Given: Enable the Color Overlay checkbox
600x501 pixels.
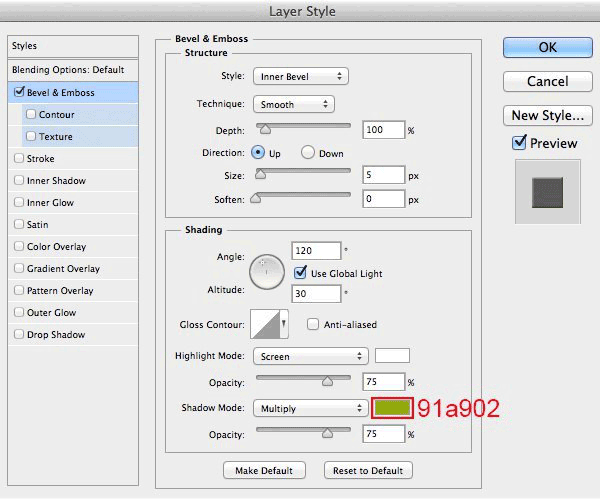Looking at the screenshot, I should 19,246.
